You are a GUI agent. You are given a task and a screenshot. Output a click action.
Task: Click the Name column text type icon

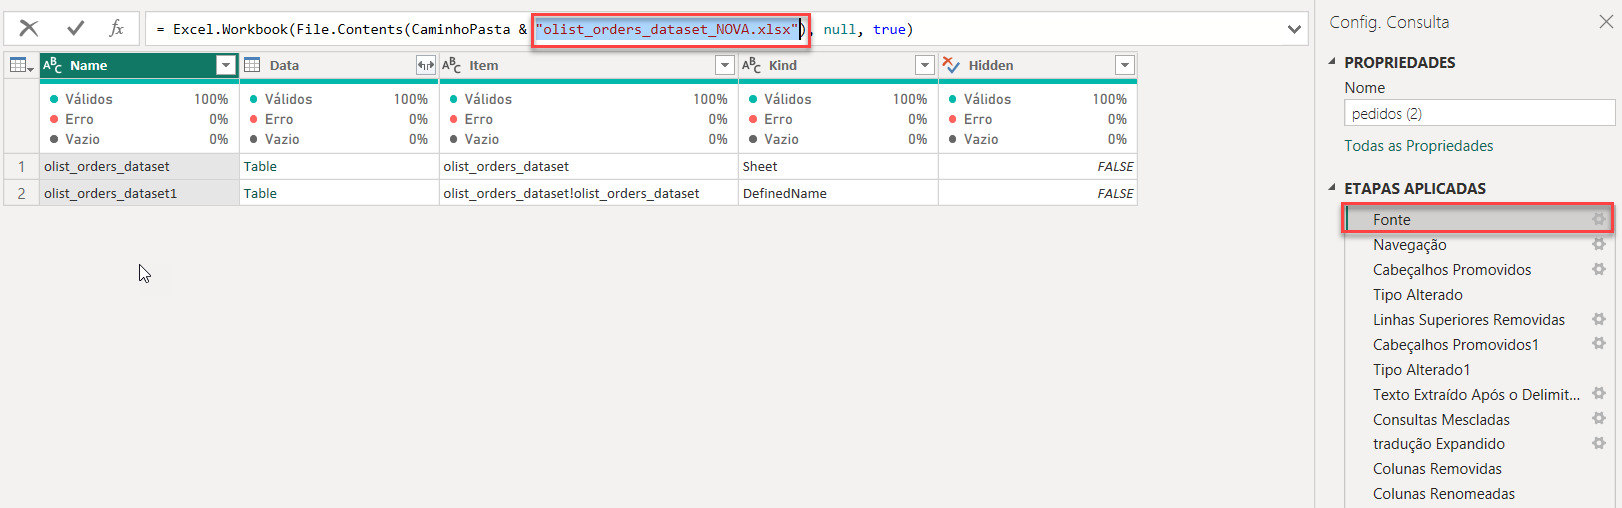53,65
